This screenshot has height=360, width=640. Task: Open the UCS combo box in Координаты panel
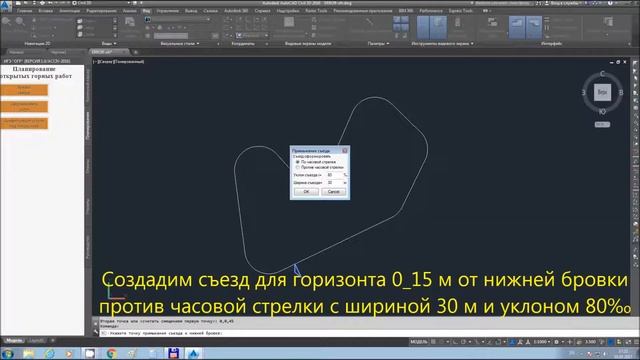point(252,36)
